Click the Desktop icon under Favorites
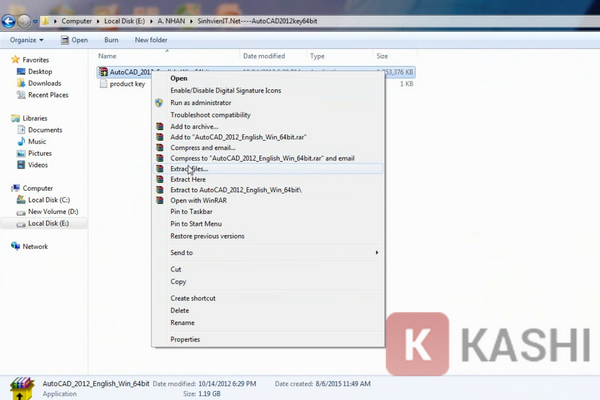The image size is (600, 400). [x=18, y=72]
